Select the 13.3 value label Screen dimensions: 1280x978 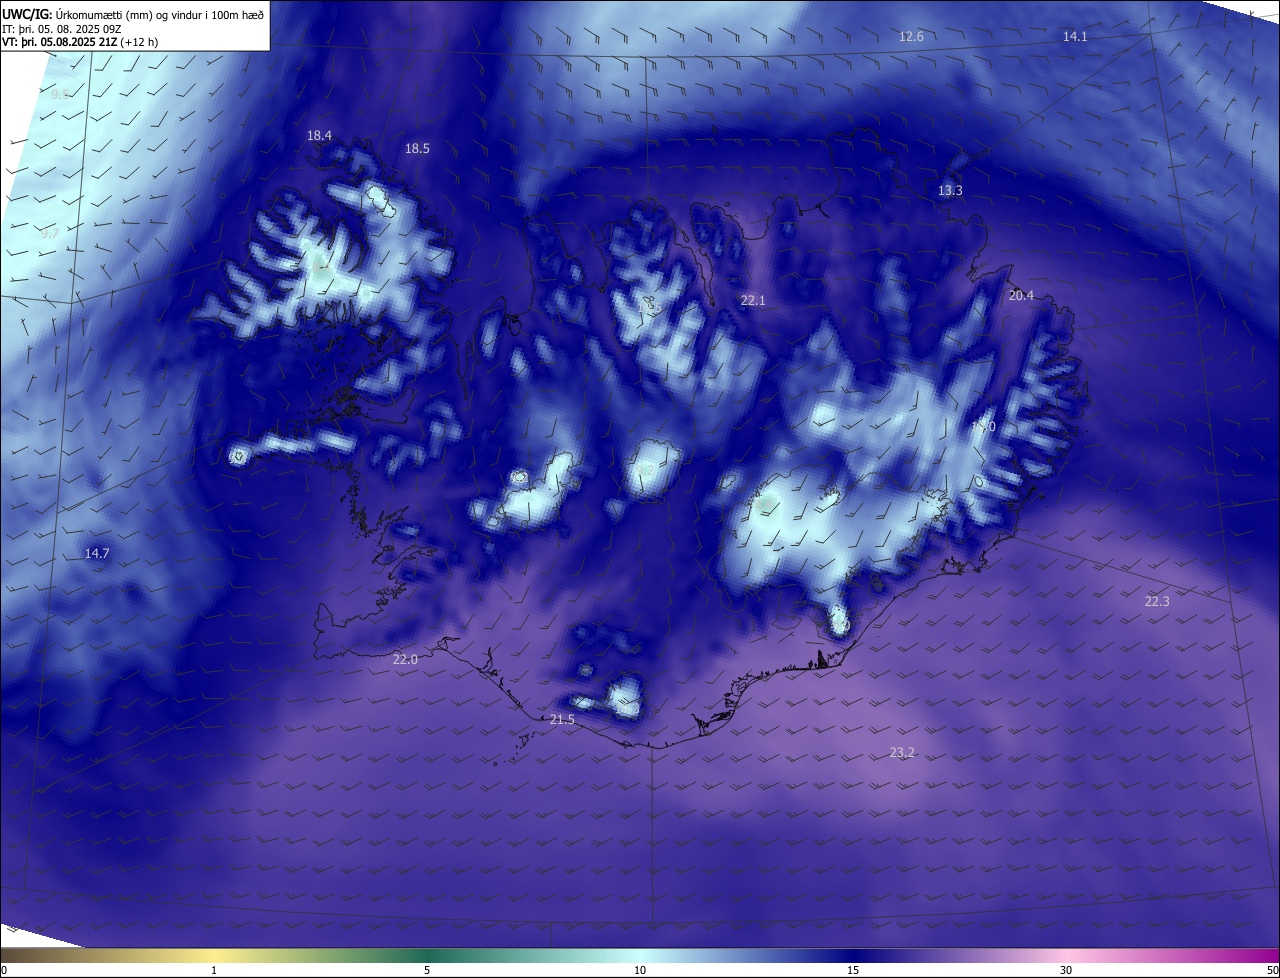(x=950, y=190)
